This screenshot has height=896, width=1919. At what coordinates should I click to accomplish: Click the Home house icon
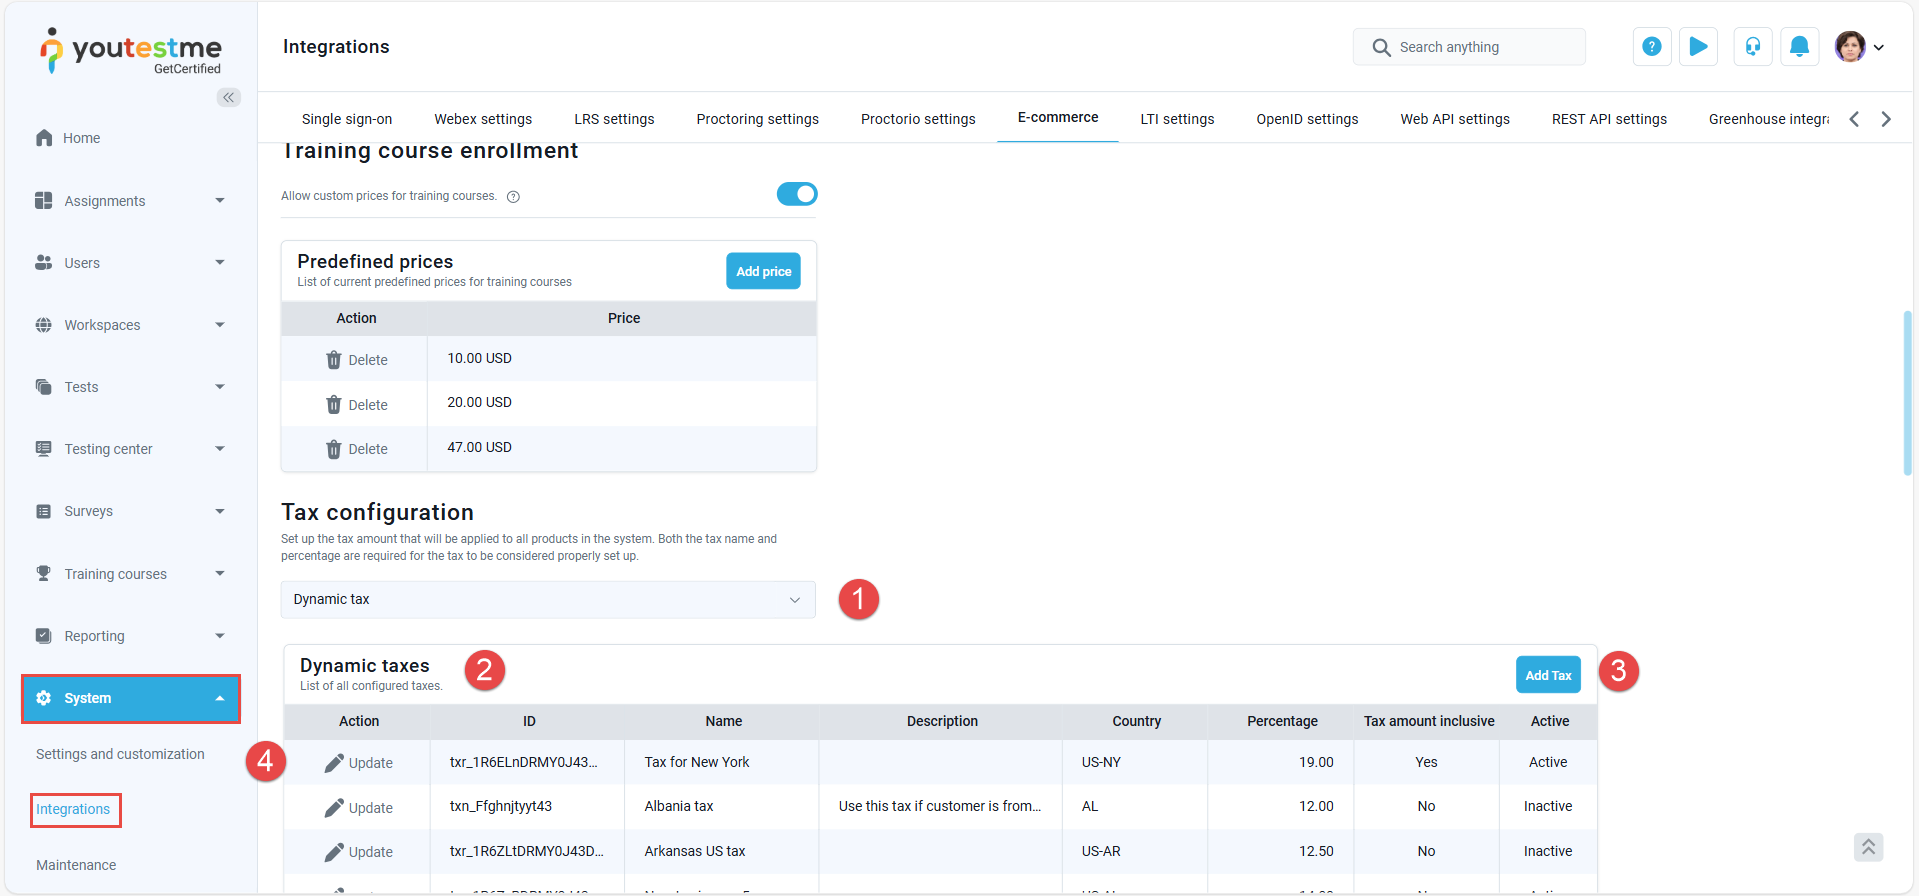point(44,138)
